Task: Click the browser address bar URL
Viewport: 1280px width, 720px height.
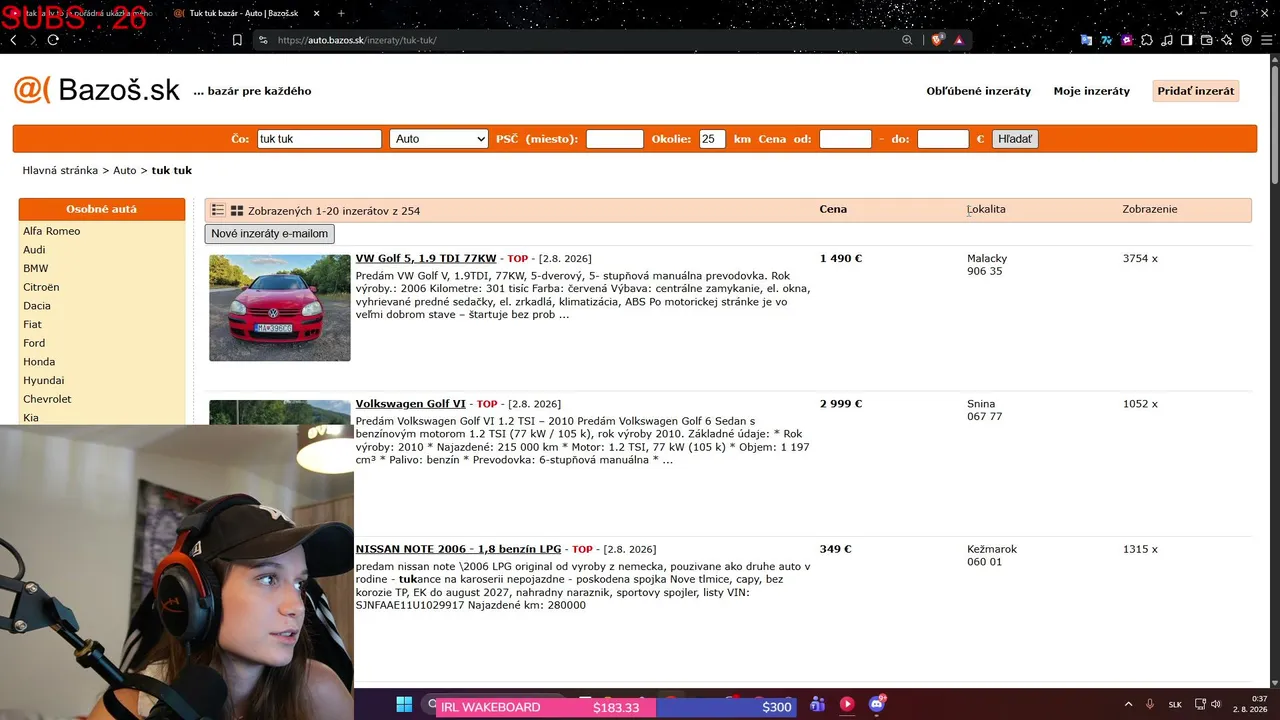Action: [x=357, y=40]
